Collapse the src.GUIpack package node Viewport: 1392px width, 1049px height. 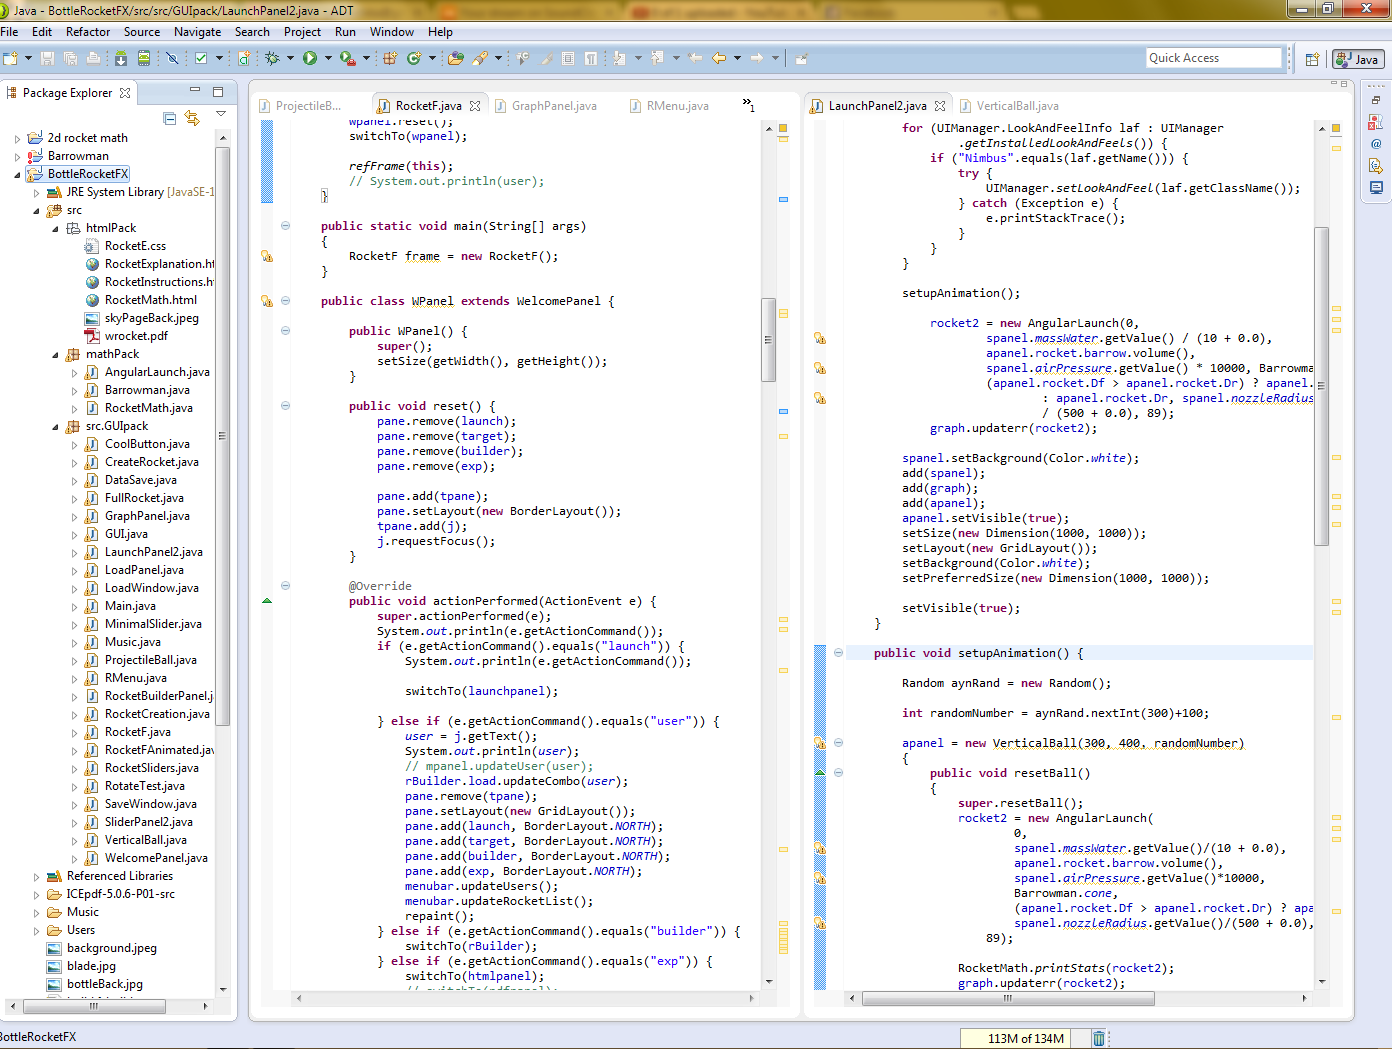[55, 427]
